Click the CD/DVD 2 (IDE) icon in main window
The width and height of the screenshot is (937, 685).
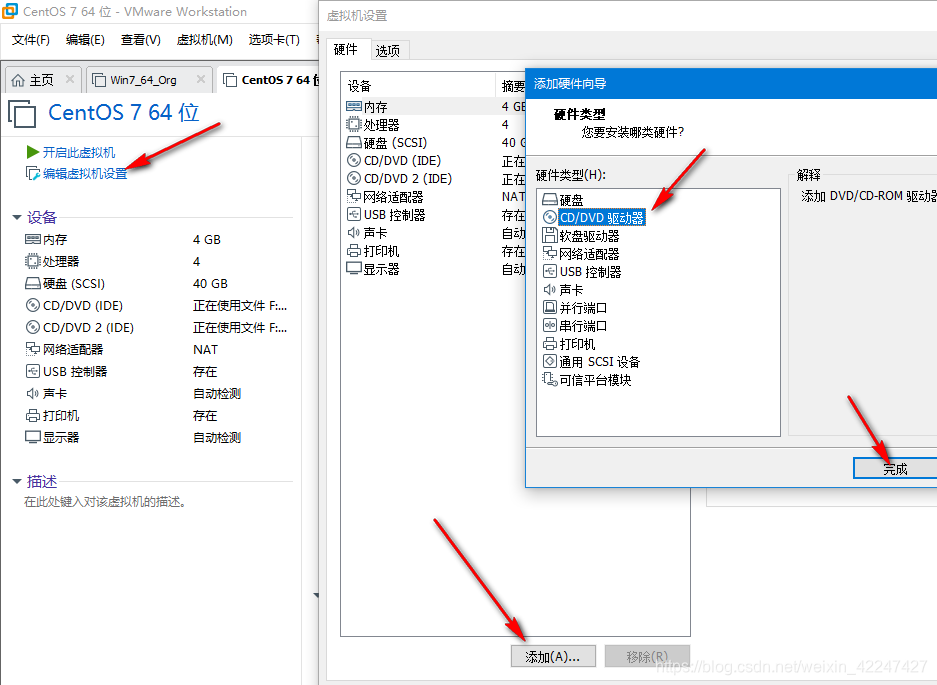pyautogui.click(x=33, y=327)
